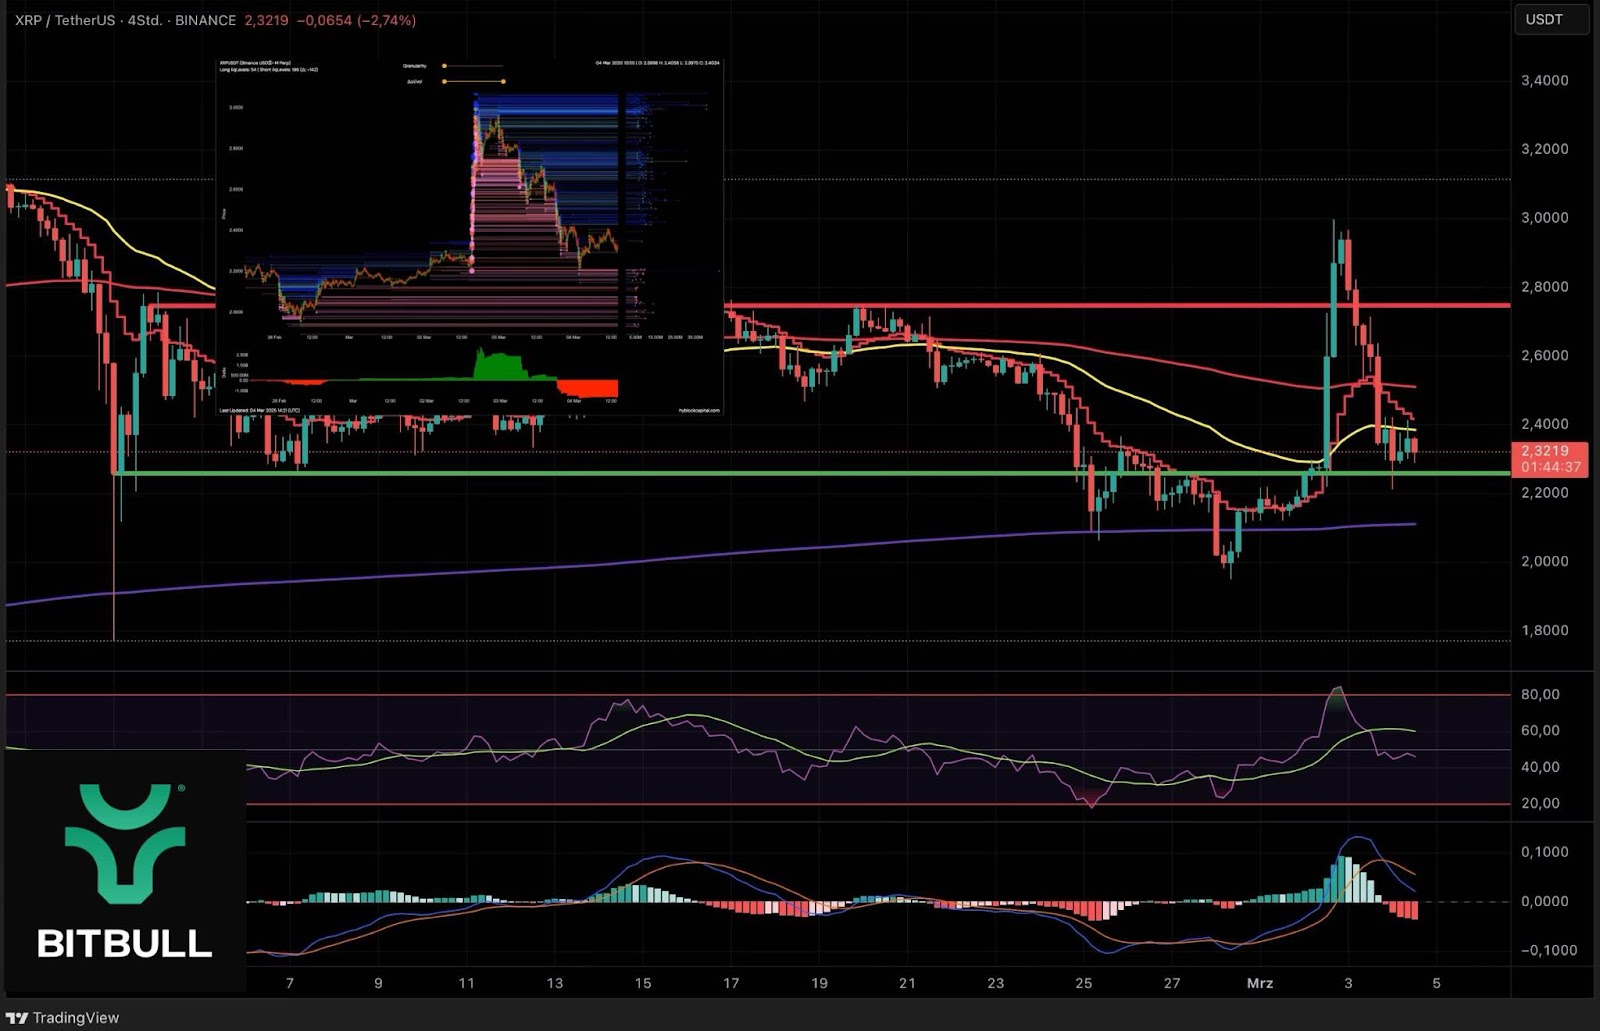Click the bar countdown 01:44:37
1600x1031 pixels.
tap(1551, 467)
